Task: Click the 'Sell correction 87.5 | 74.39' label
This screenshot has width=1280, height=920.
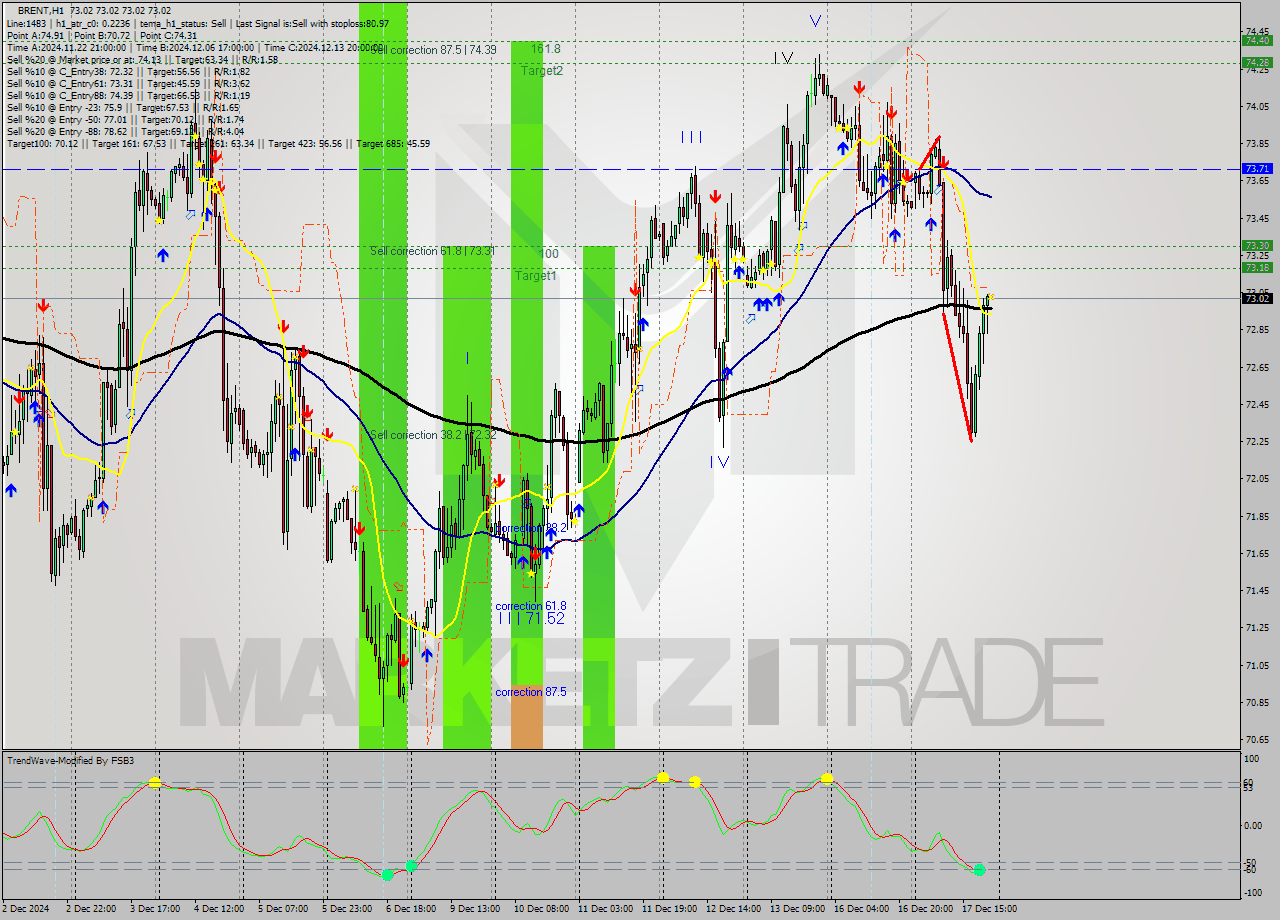Action: click(434, 50)
